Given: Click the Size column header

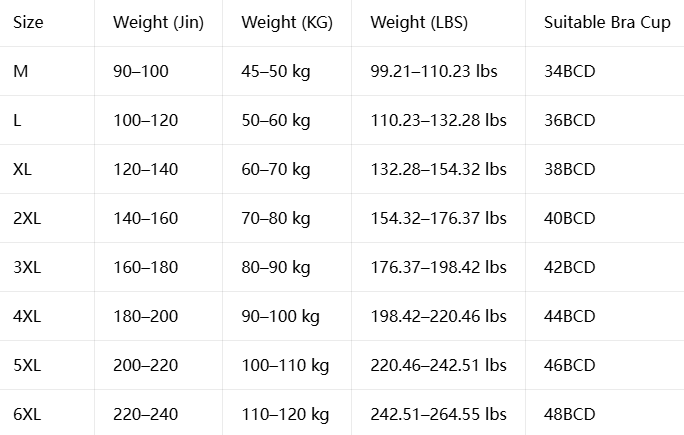Looking at the screenshot, I should [28, 22].
